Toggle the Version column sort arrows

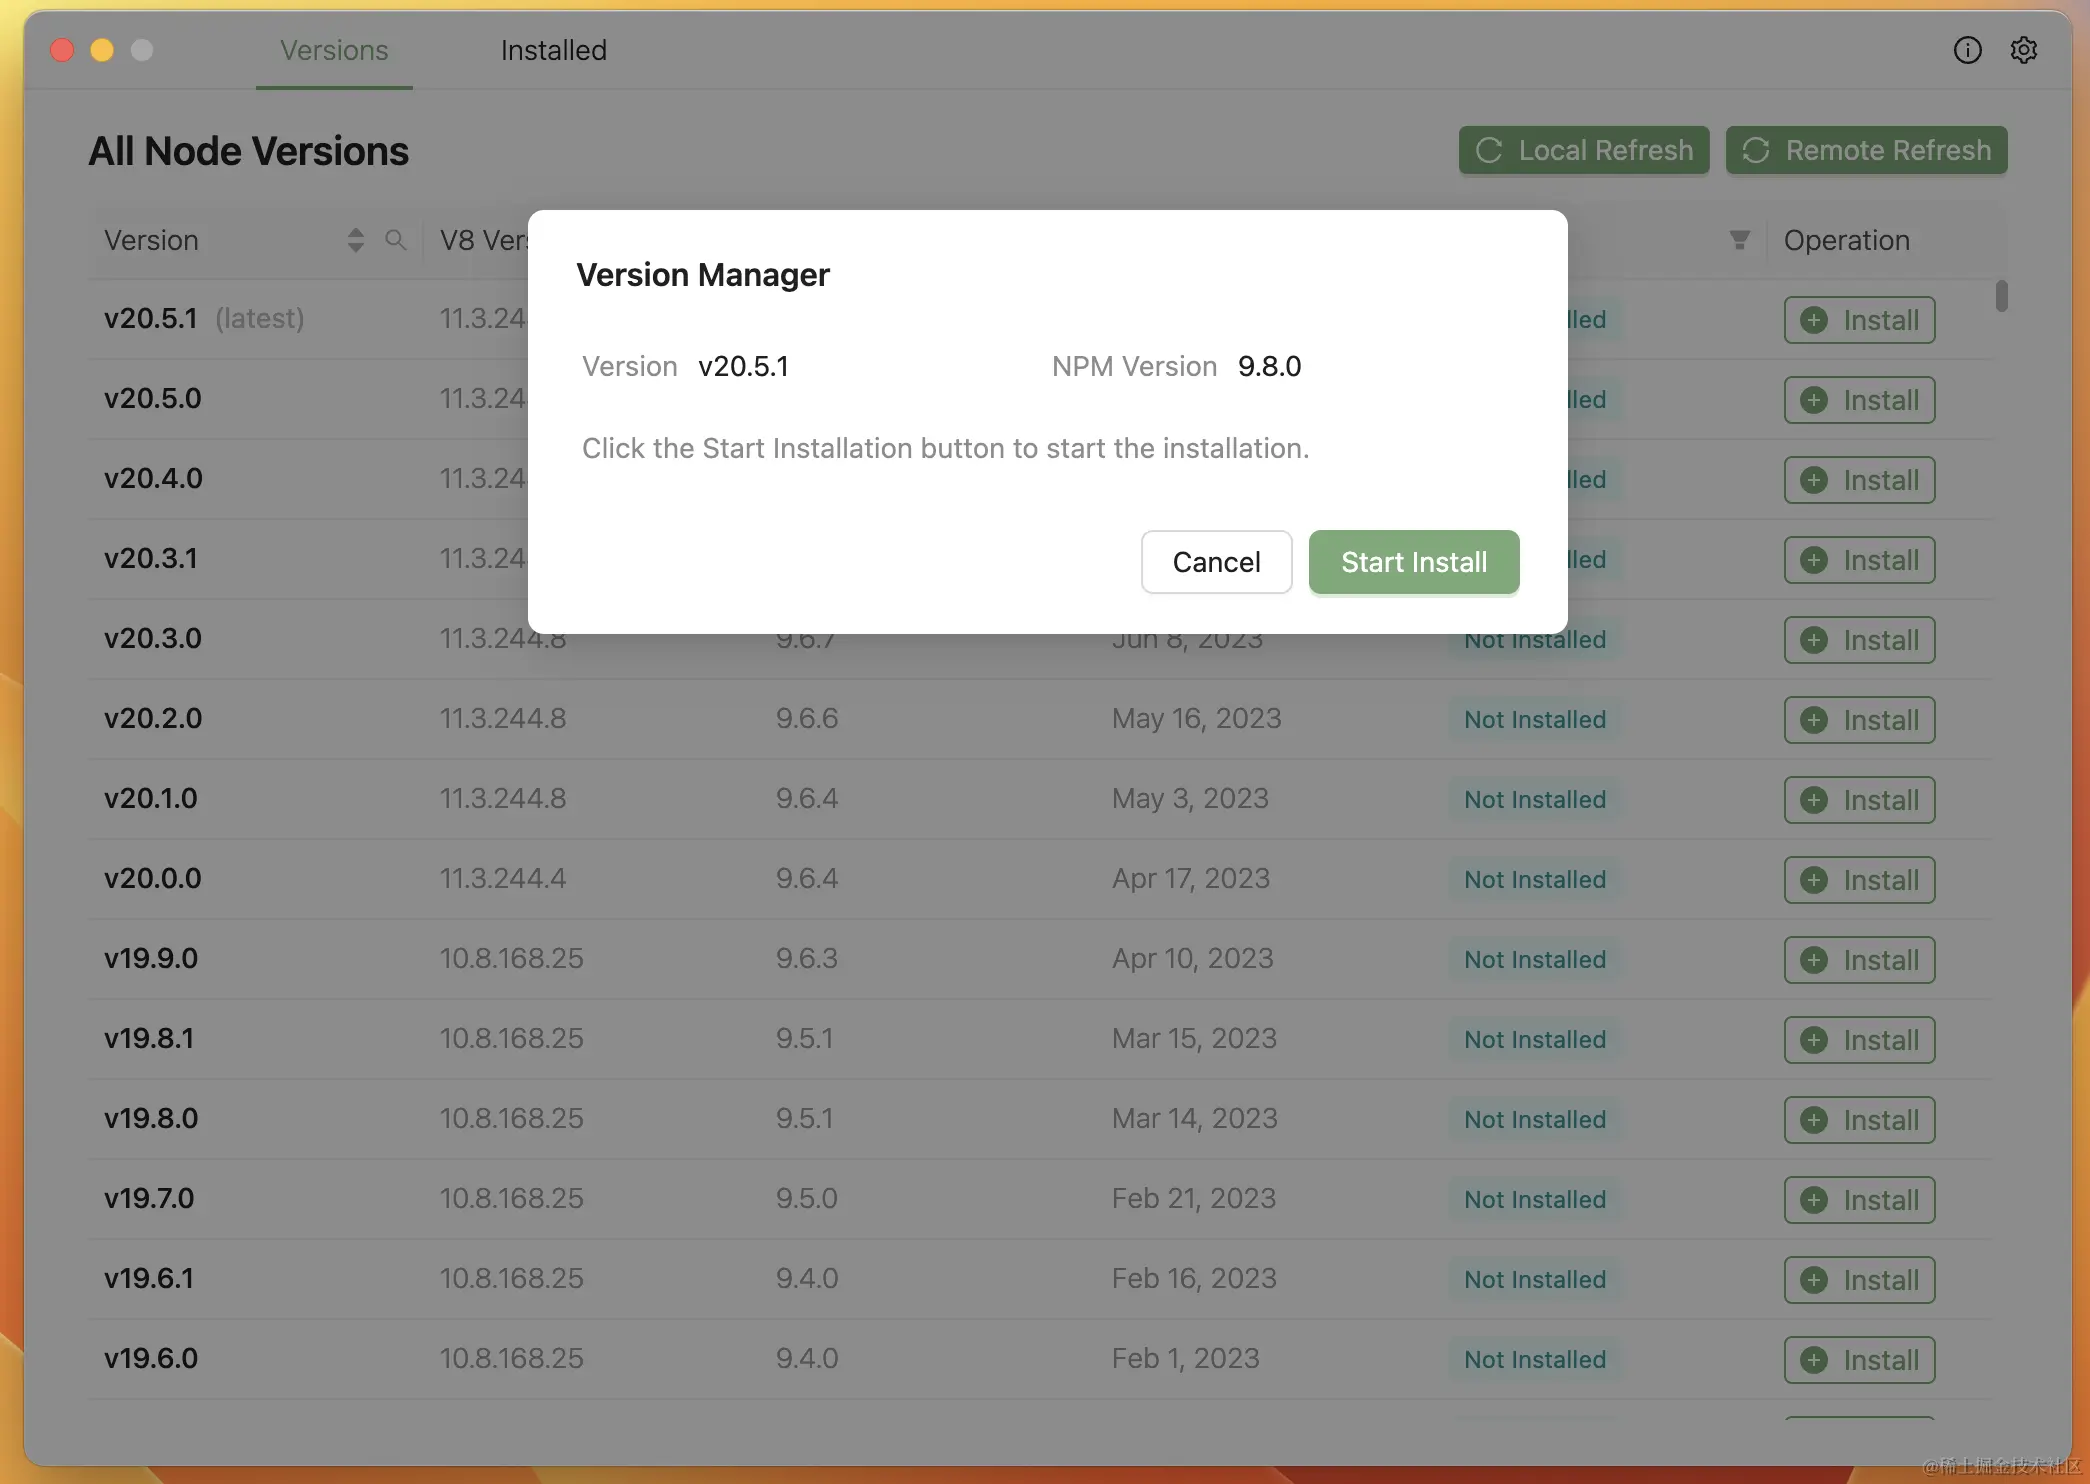[355, 240]
